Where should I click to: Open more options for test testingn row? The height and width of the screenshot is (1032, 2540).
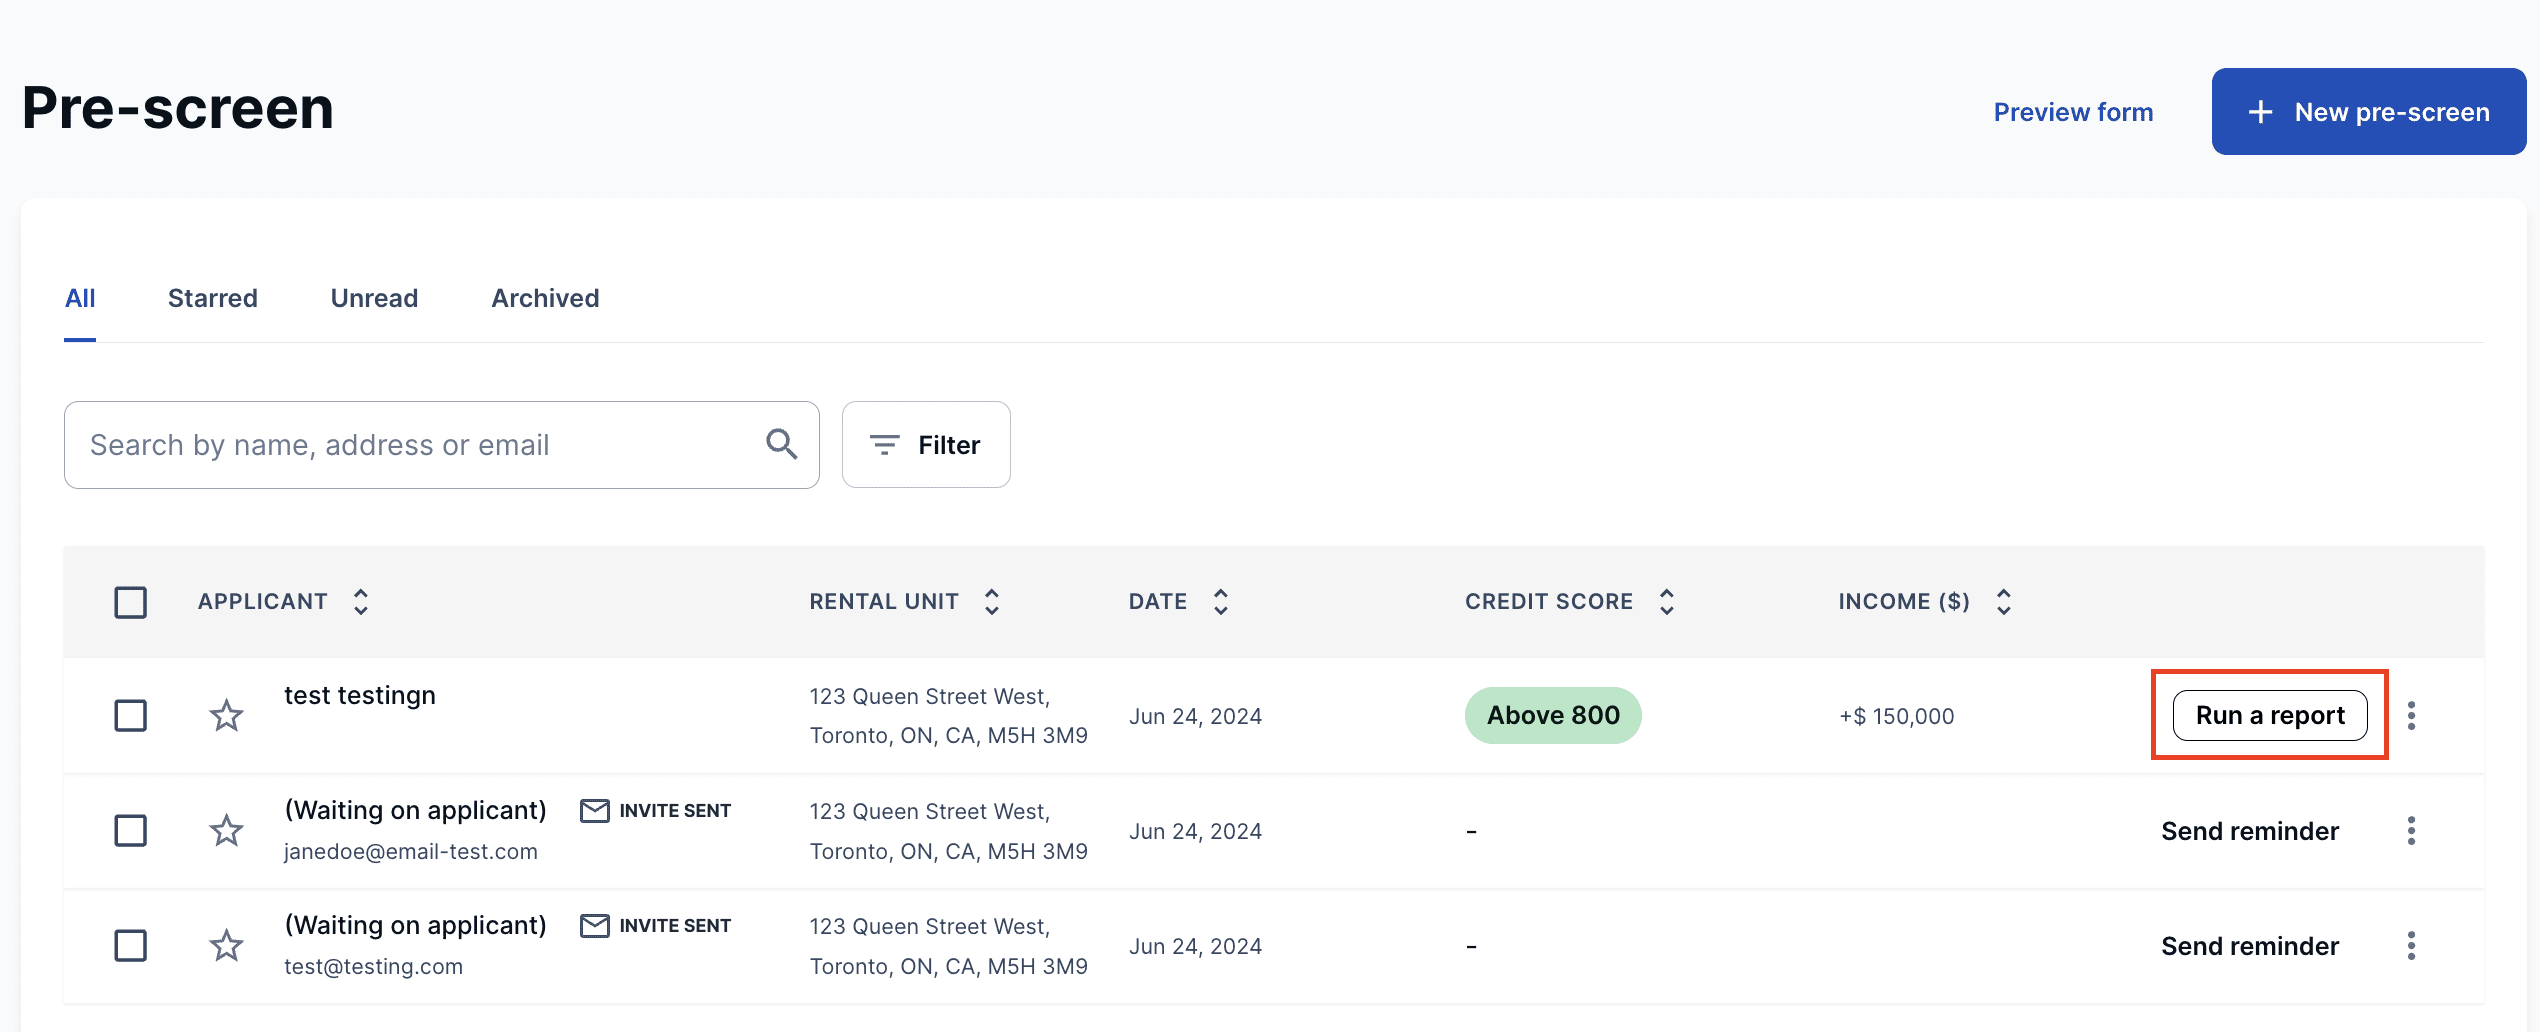(x=2411, y=716)
